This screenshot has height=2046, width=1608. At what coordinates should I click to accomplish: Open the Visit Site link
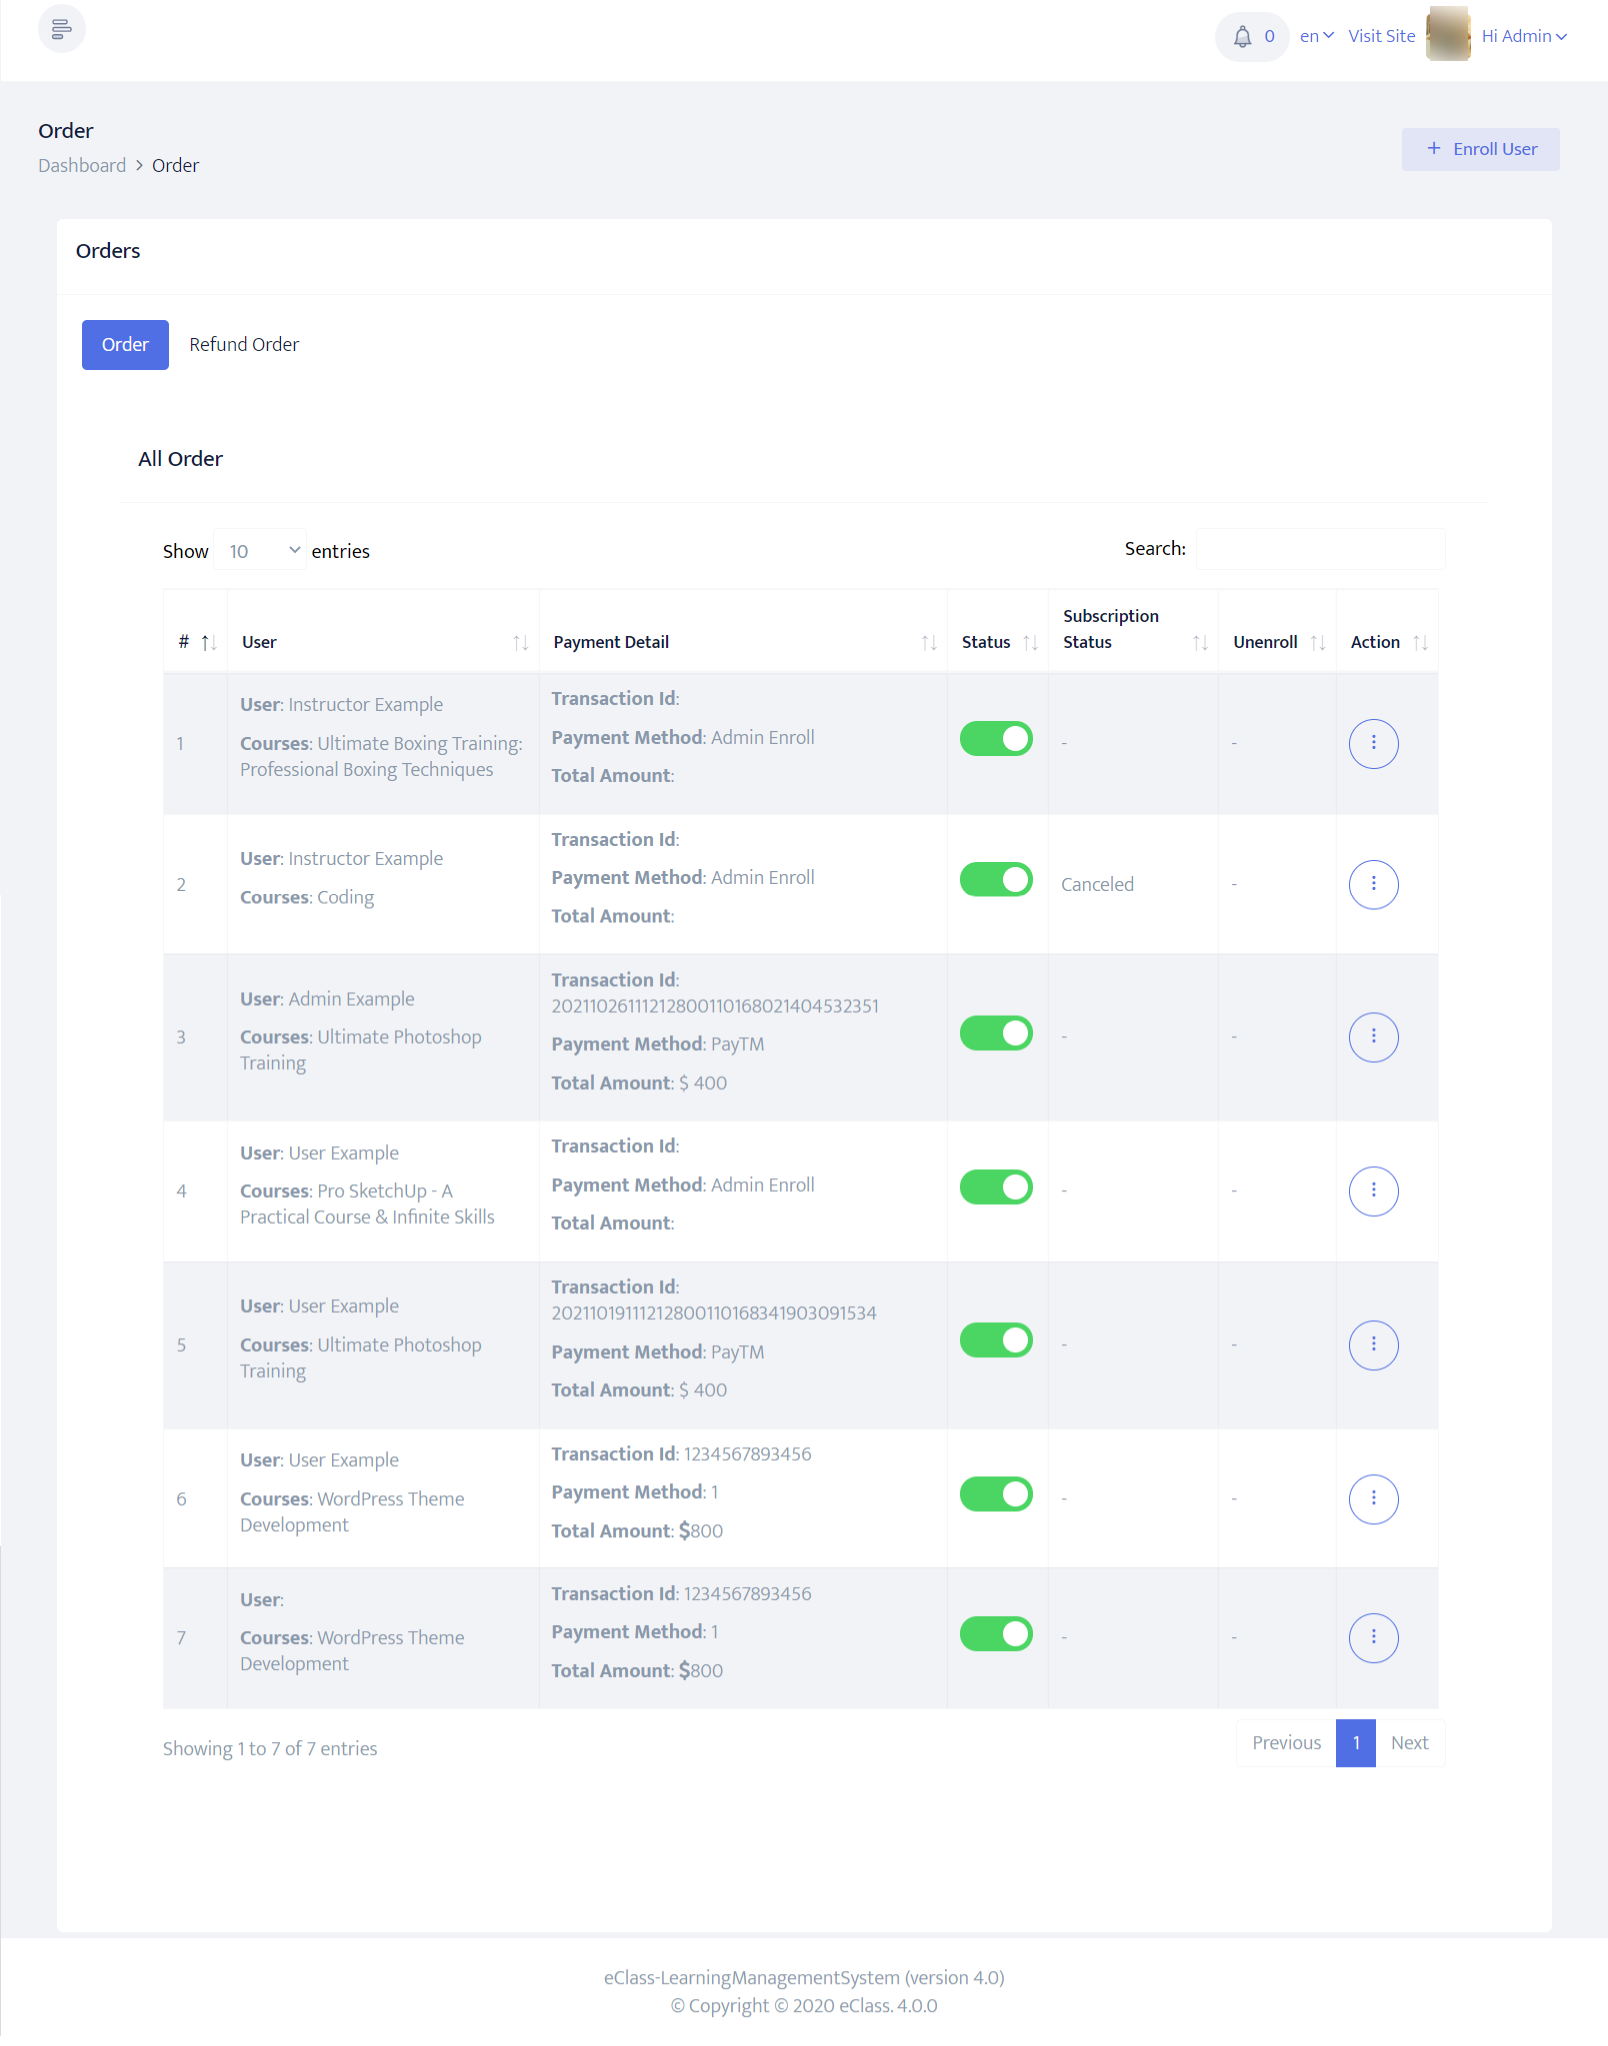[1381, 36]
